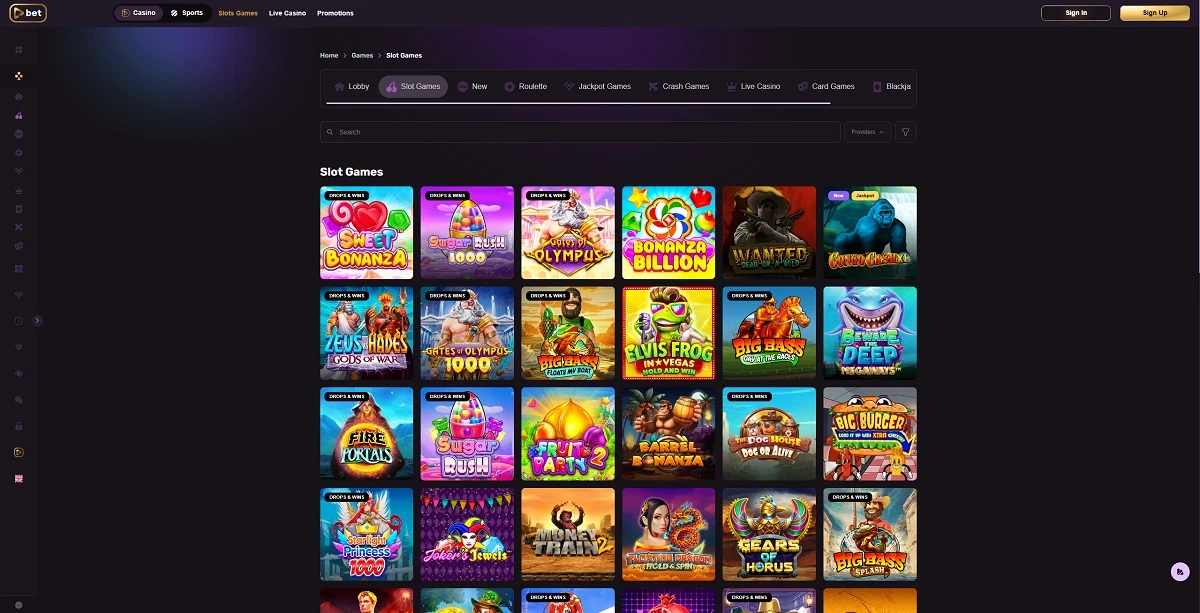Screen dimensions: 1200x613
Task: Click the Sports ball icon in header
Action: 174,13
